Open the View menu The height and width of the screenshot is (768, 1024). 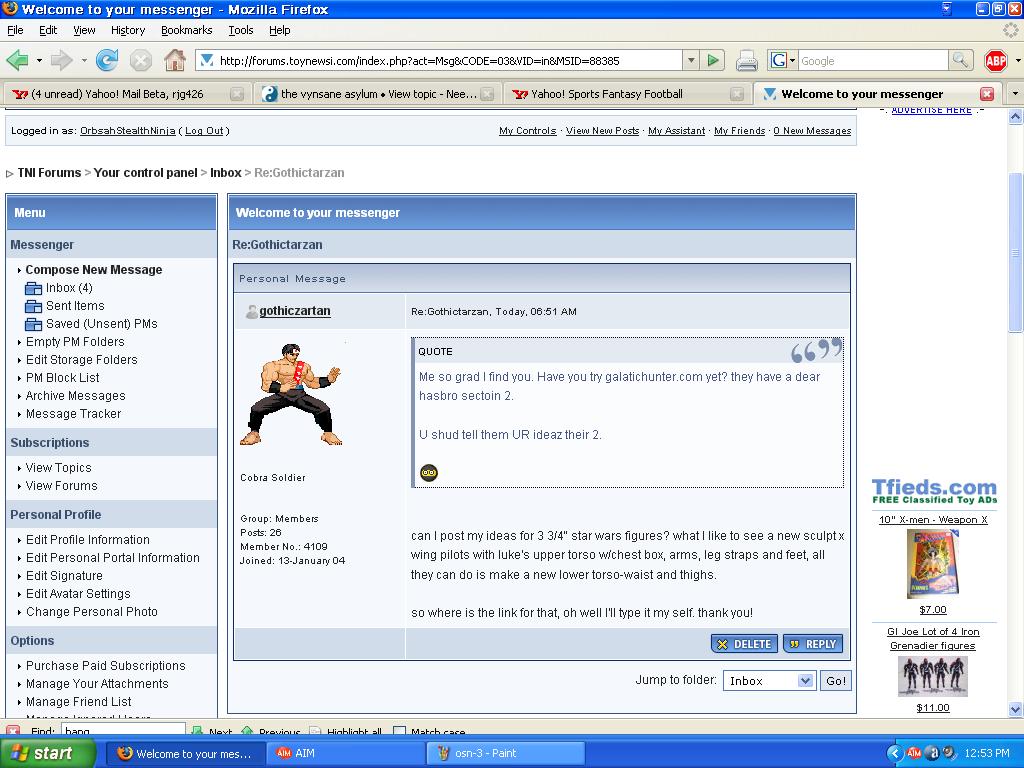pyautogui.click(x=84, y=30)
